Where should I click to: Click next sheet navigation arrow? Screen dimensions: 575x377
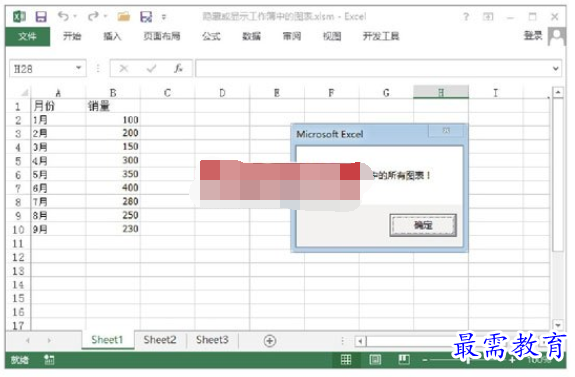[x=50, y=341]
